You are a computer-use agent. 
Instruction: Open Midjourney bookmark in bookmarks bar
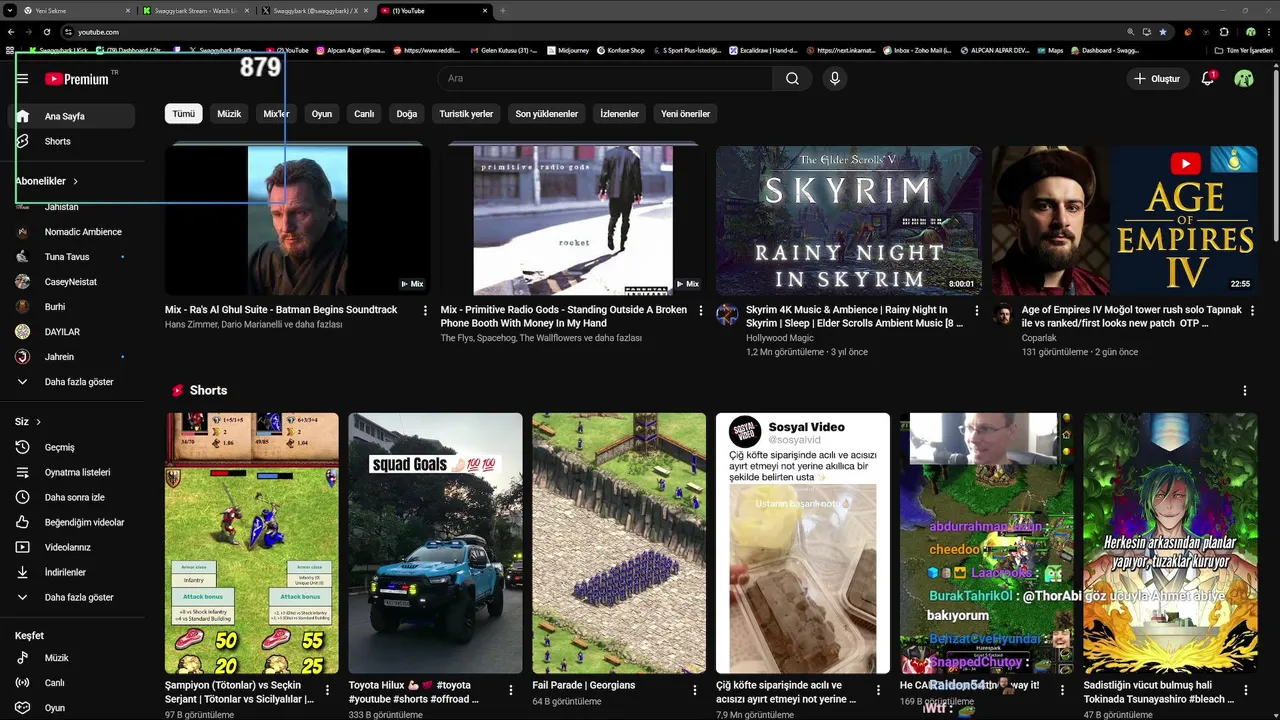click(567, 50)
